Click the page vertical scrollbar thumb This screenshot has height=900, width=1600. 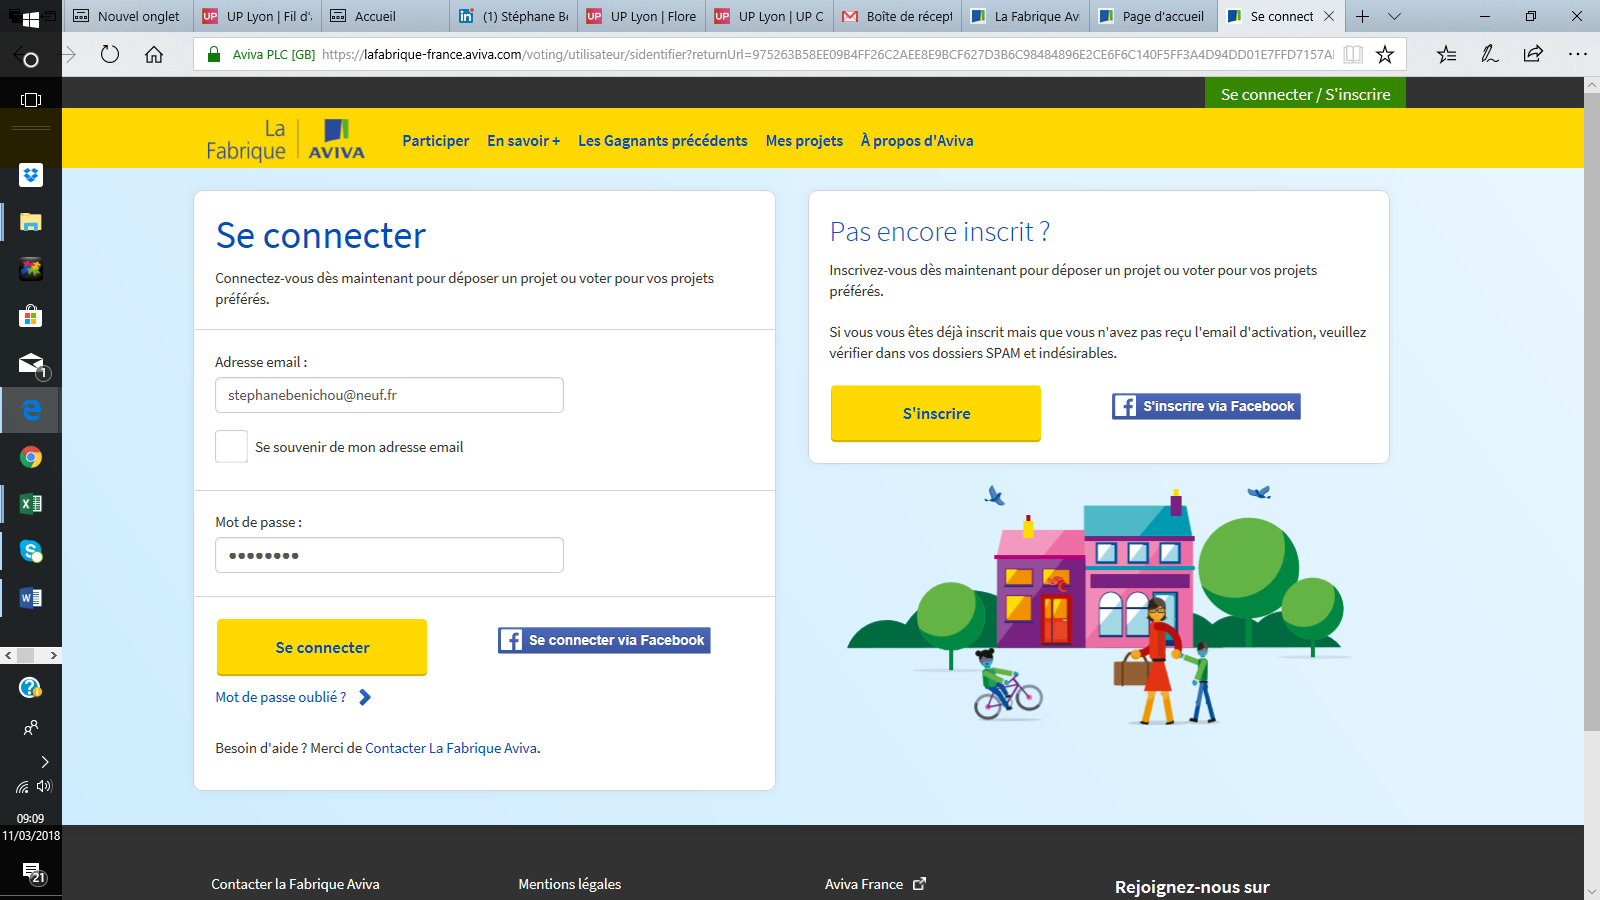point(1592,410)
